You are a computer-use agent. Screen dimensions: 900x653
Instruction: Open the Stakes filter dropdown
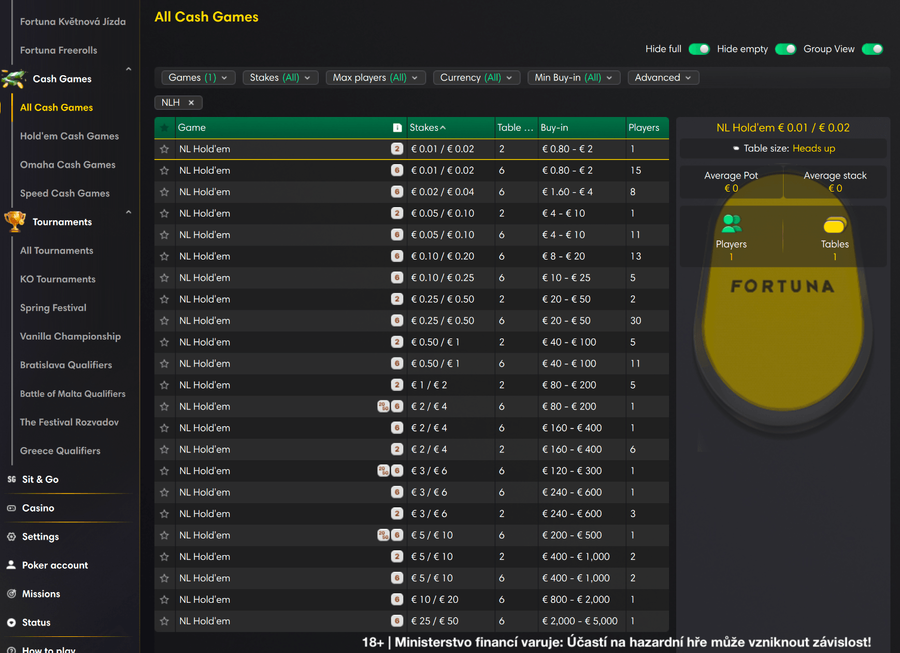point(280,77)
